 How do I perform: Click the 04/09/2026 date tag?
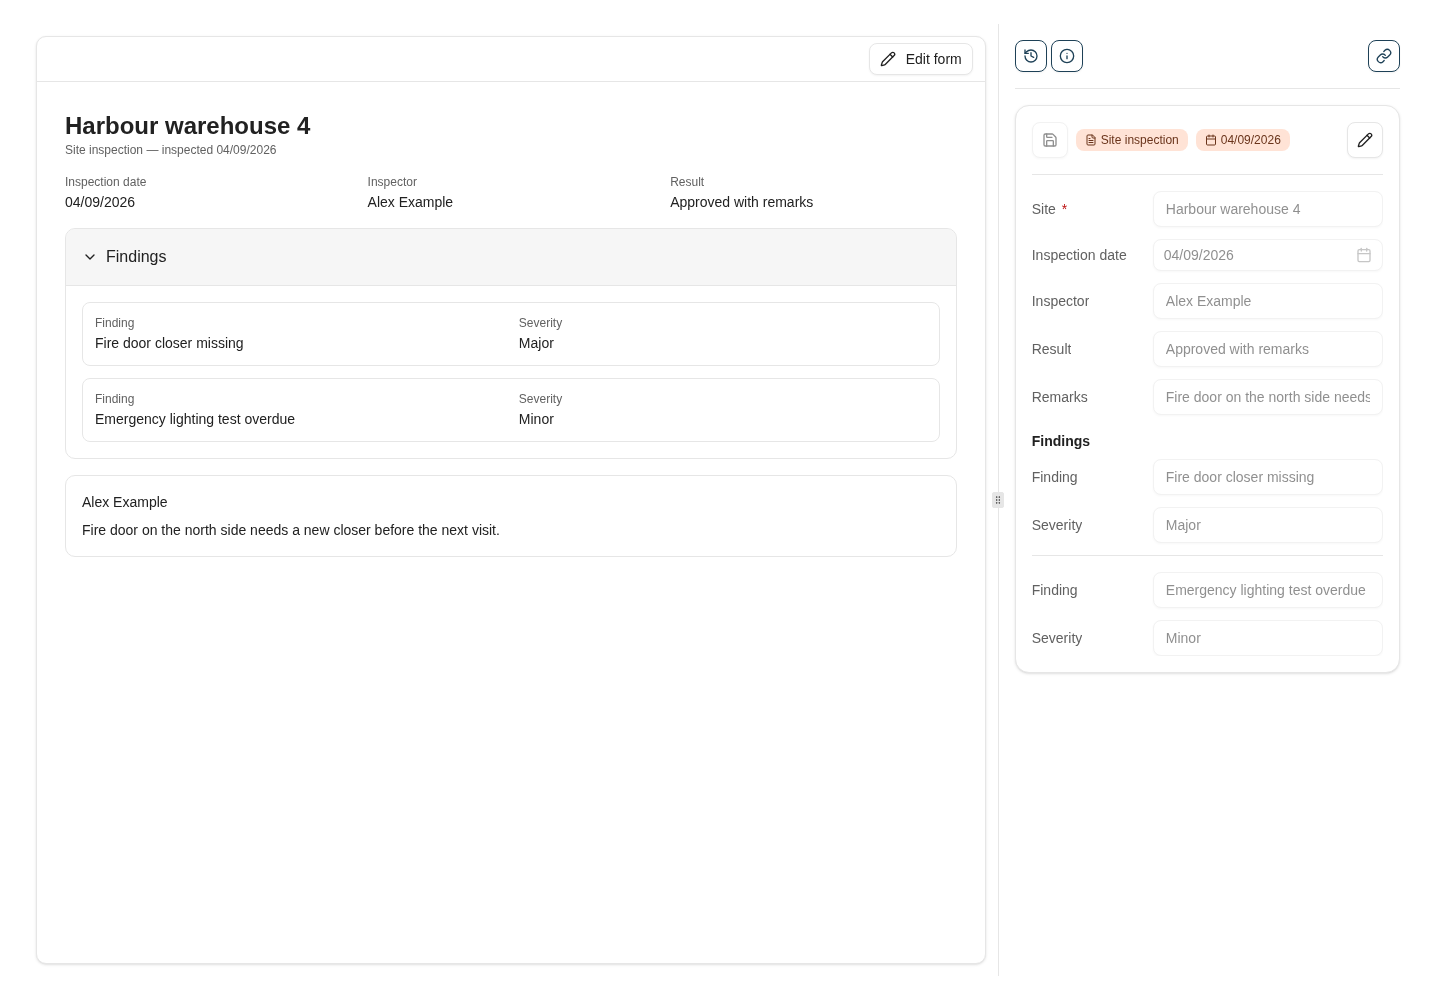click(x=1242, y=140)
